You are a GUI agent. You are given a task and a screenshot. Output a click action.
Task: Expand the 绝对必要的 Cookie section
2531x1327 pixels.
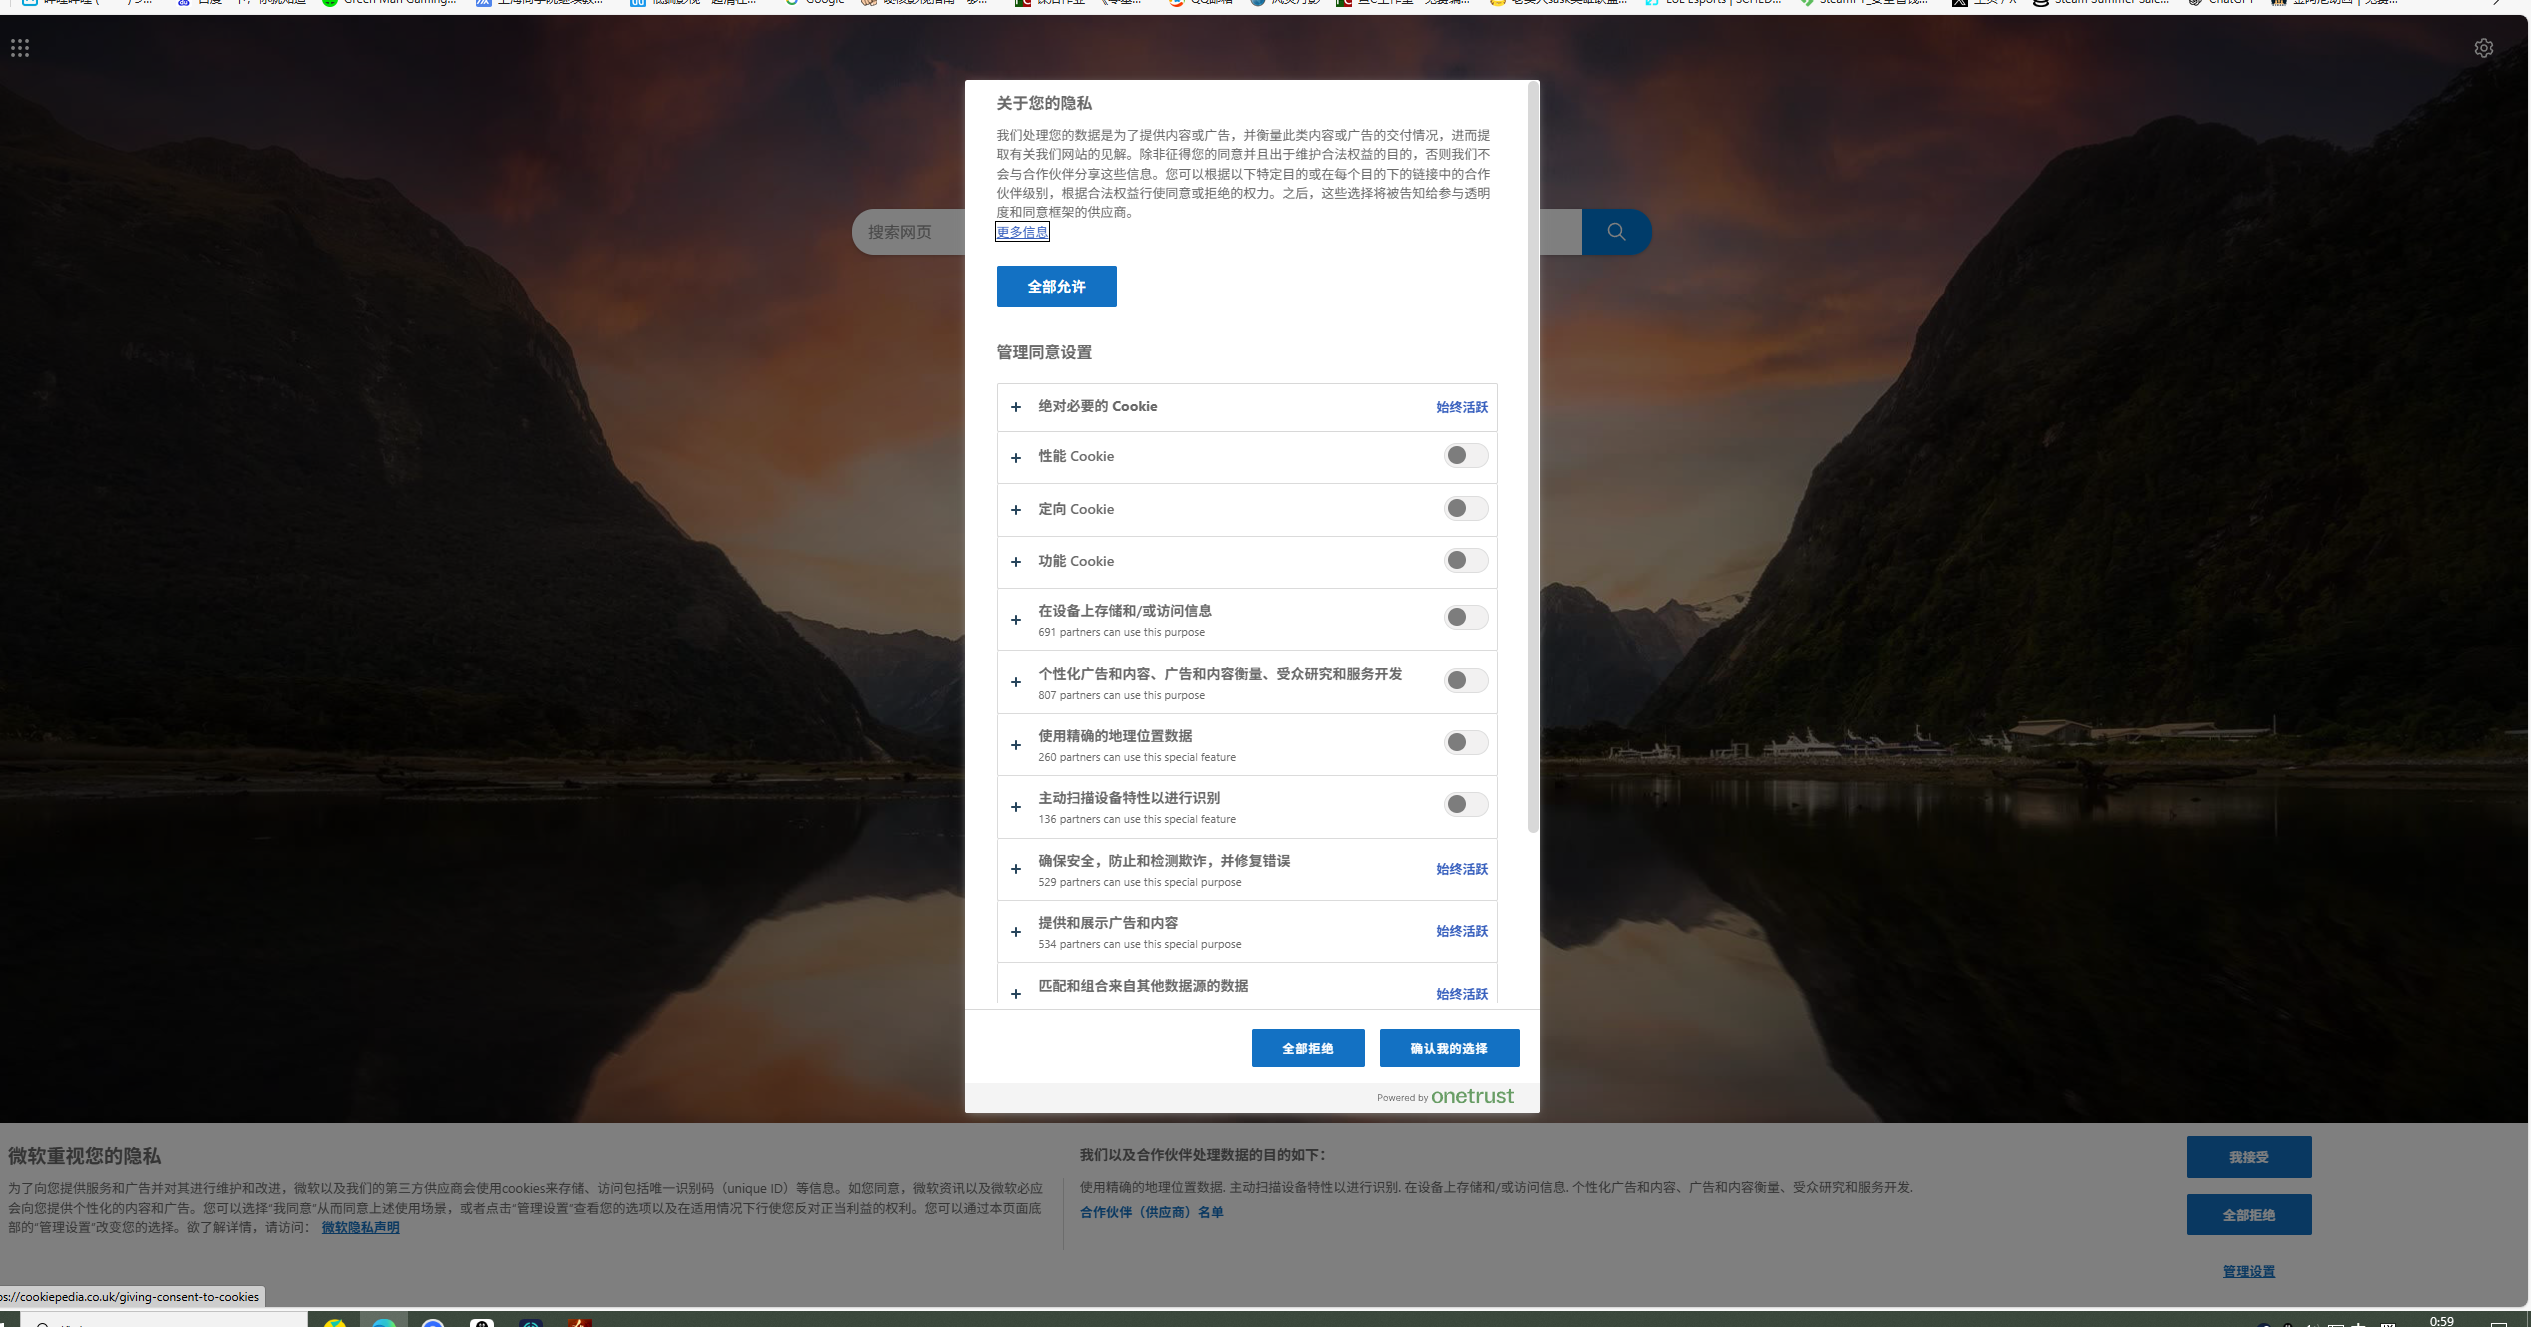tap(1016, 407)
